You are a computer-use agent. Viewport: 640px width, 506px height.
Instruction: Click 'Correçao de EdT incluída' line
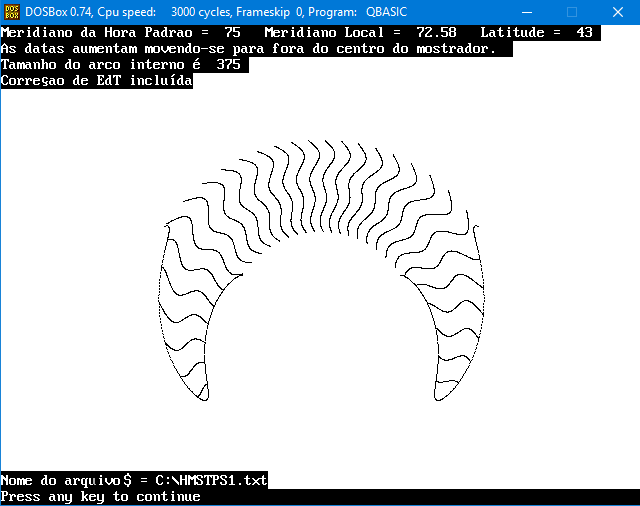pyautogui.click(x=97, y=81)
